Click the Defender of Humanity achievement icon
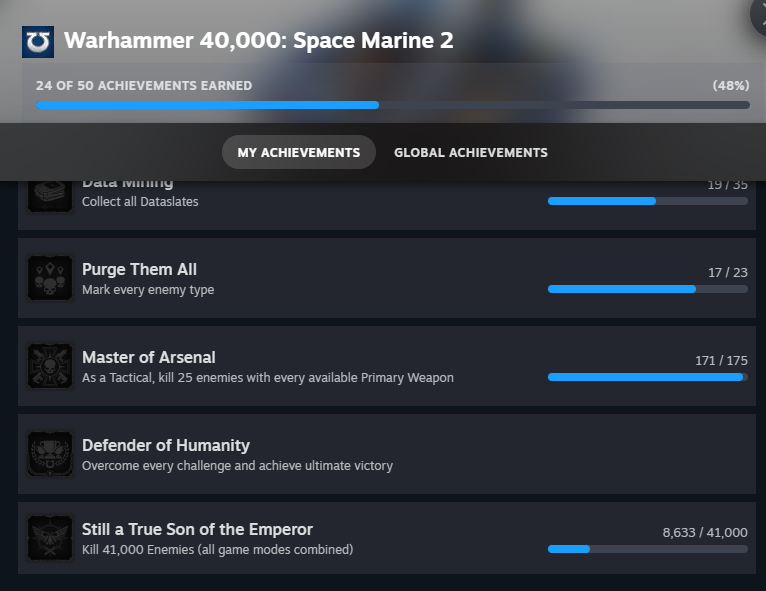The image size is (766, 591). coord(50,454)
